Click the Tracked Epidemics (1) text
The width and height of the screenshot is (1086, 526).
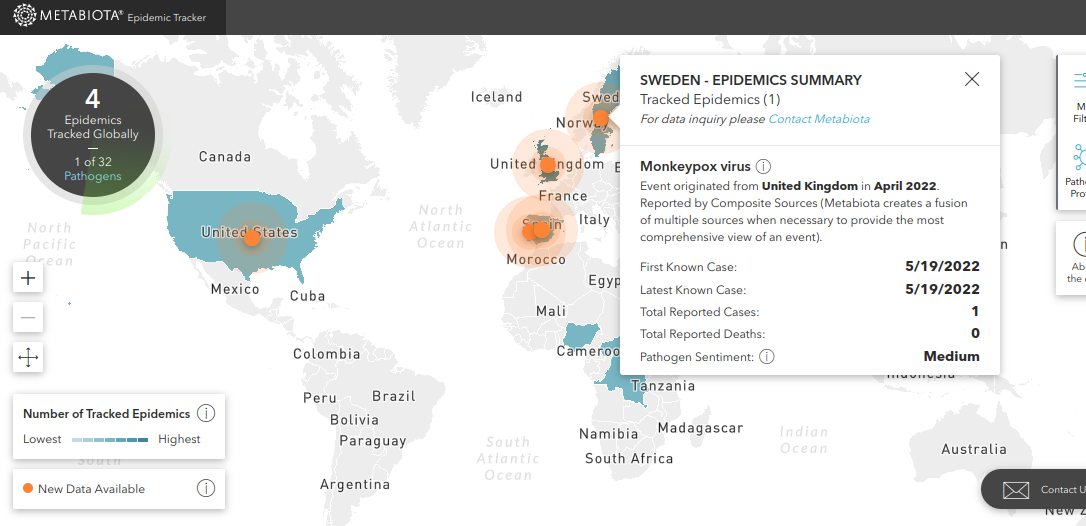(x=710, y=100)
